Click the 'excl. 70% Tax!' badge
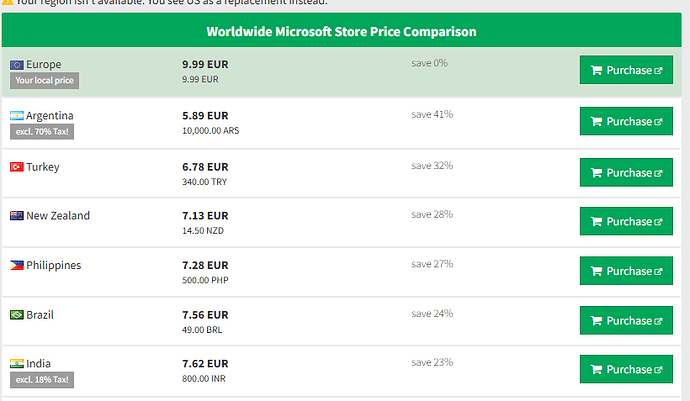Screen dimensions: 690x401 click(44, 132)
